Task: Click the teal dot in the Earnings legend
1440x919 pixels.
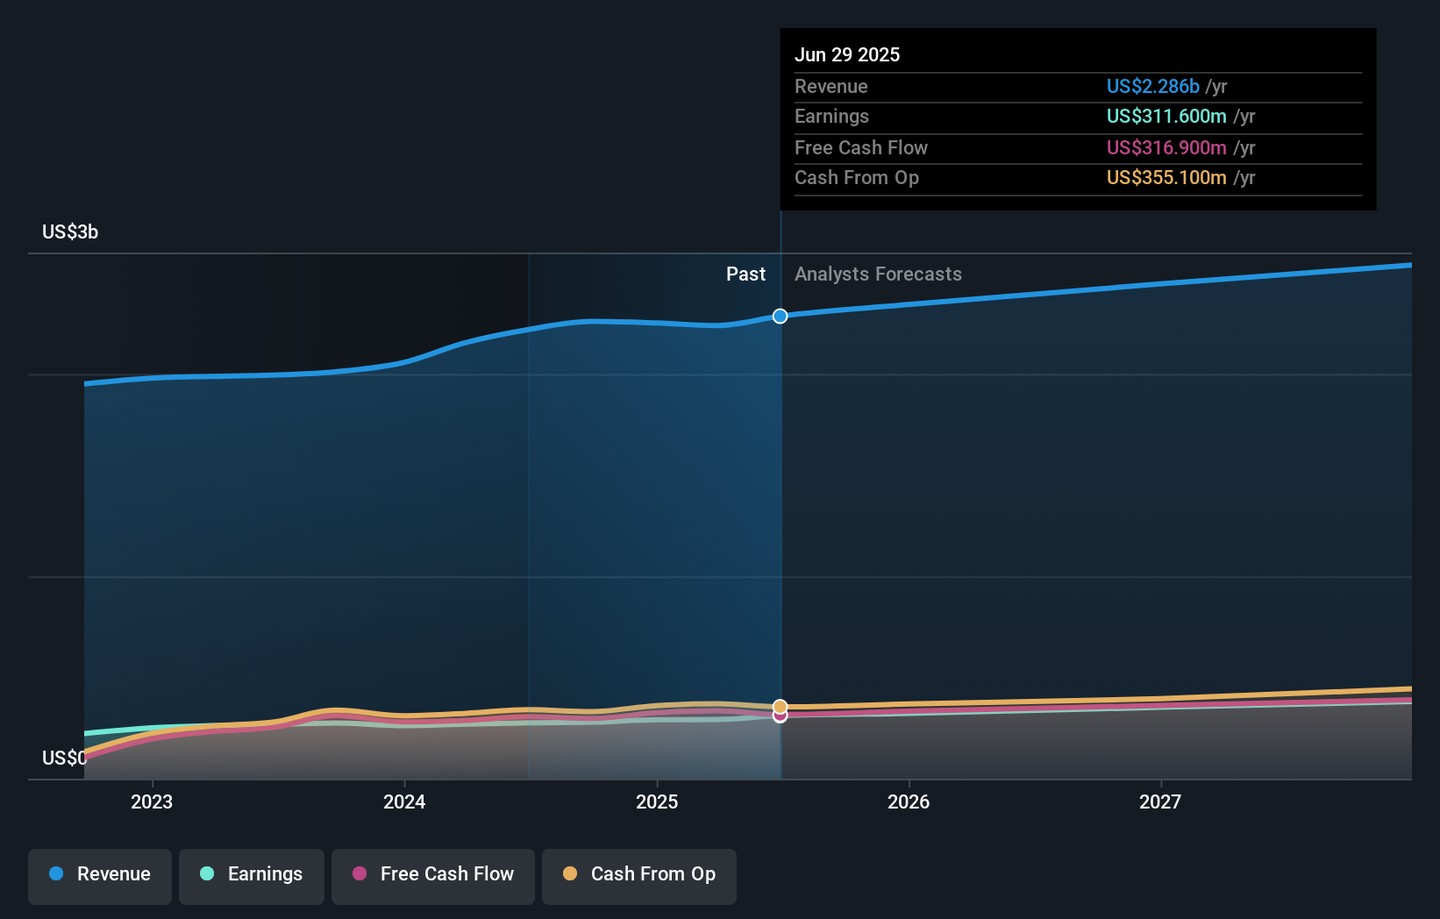Action: (207, 874)
